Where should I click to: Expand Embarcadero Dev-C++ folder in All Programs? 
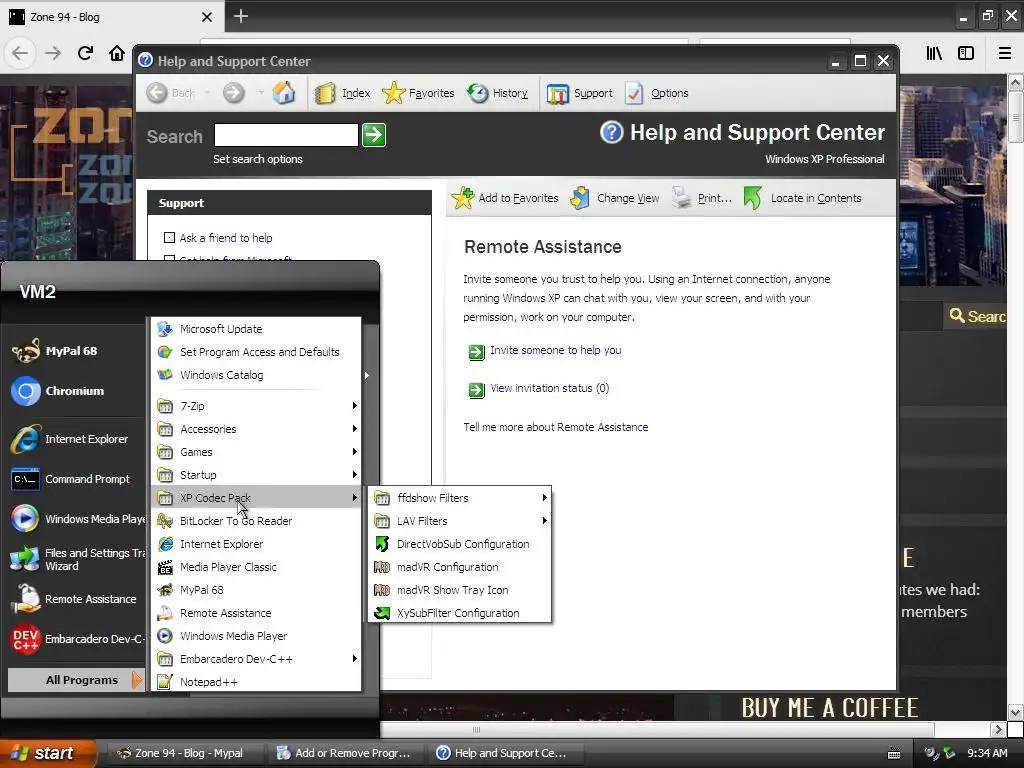[x=257, y=659]
